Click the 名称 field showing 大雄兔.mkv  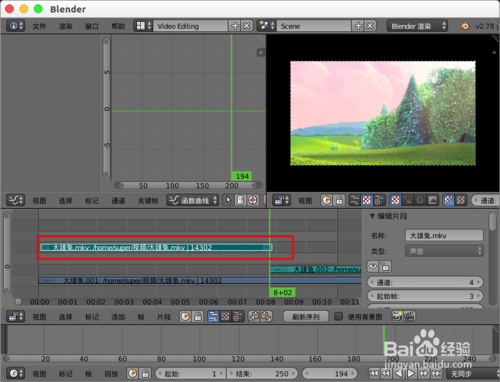click(x=444, y=236)
